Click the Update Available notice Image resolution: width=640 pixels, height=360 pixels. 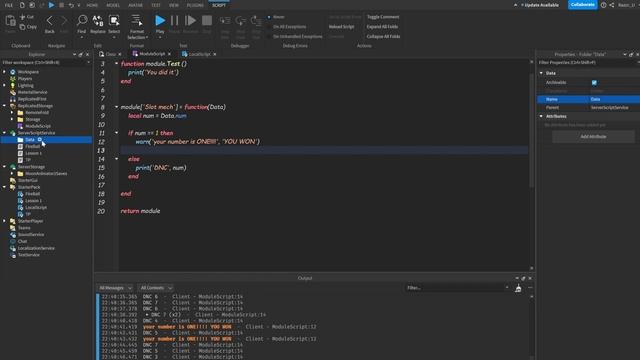tap(540, 5)
